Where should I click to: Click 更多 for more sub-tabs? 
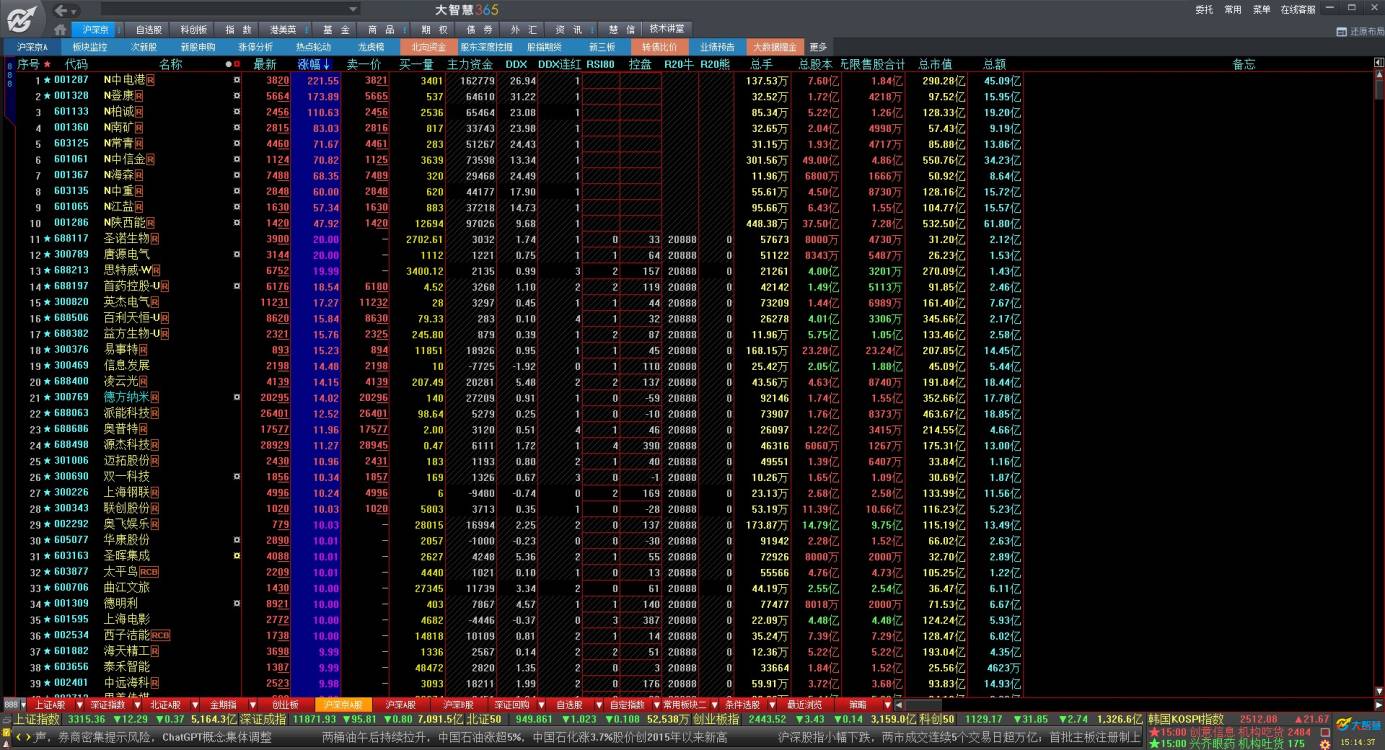click(818, 47)
